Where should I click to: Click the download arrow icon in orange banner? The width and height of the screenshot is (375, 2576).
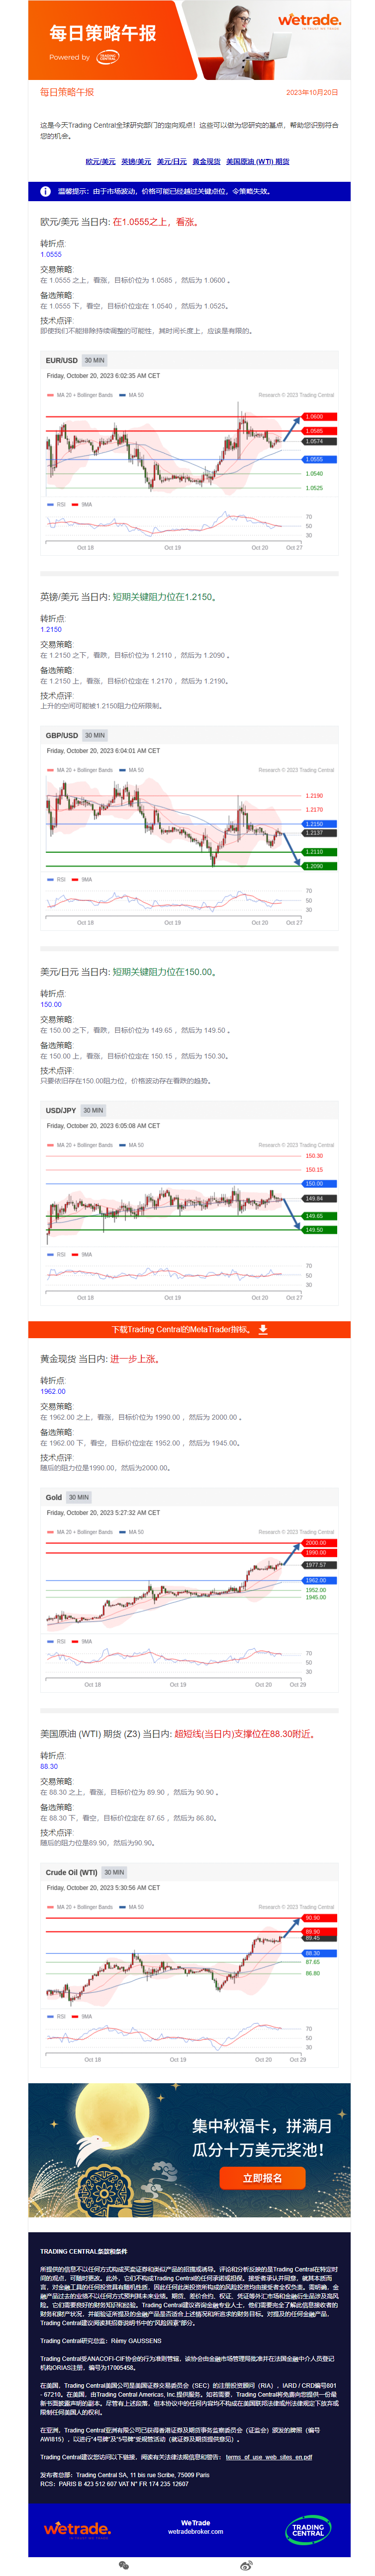pos(263,1329)
